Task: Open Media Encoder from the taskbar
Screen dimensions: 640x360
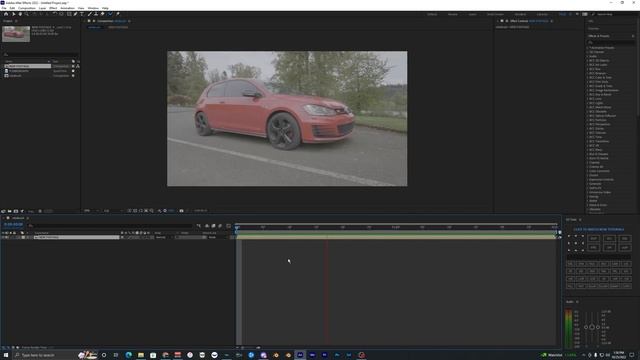Action: click(312, 355)
